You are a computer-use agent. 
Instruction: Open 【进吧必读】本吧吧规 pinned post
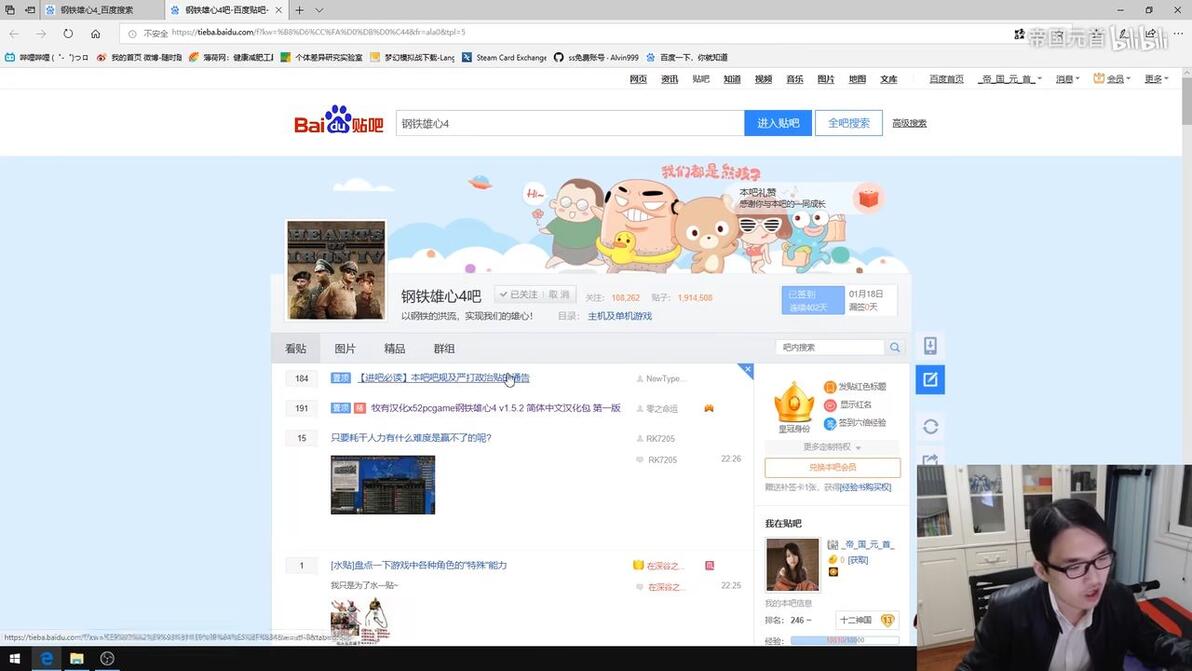[x=444, y=378]
